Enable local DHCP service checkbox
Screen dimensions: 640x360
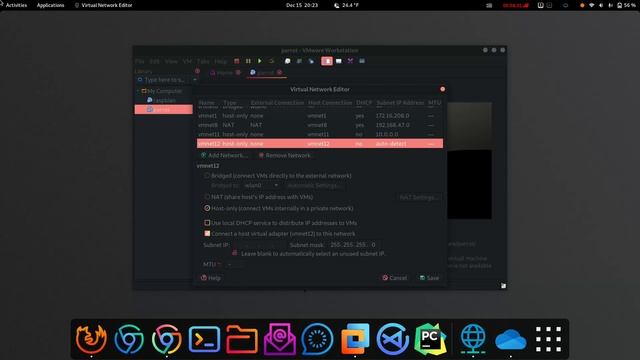(x=207, y=223)
